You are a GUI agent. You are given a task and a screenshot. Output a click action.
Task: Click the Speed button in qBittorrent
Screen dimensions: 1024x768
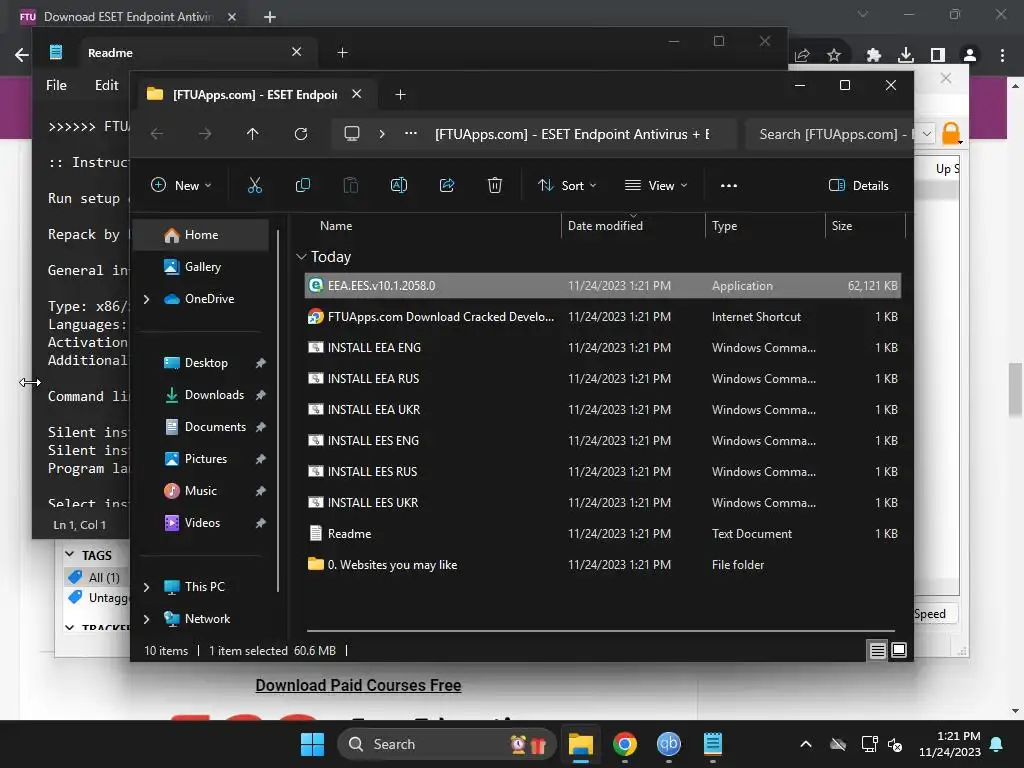935,614
